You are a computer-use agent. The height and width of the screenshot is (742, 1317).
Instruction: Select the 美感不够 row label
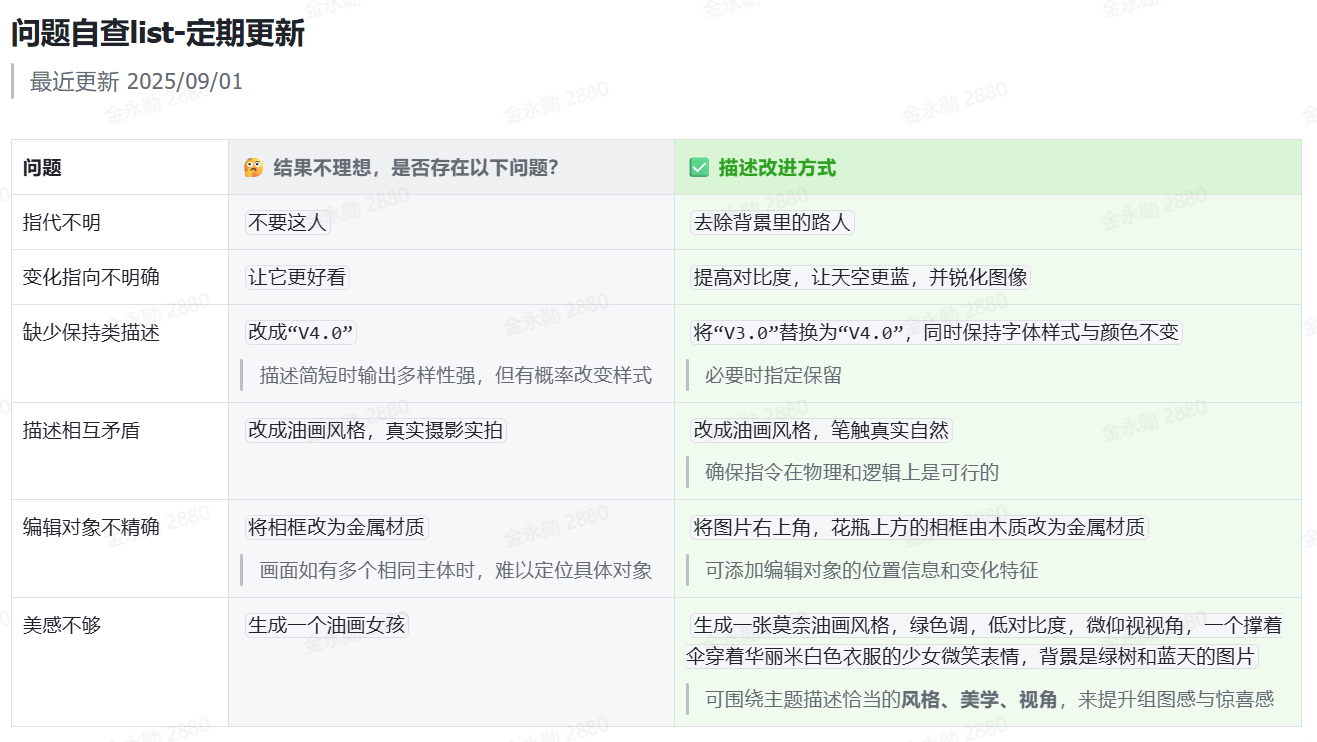click(x=62, y=626)
